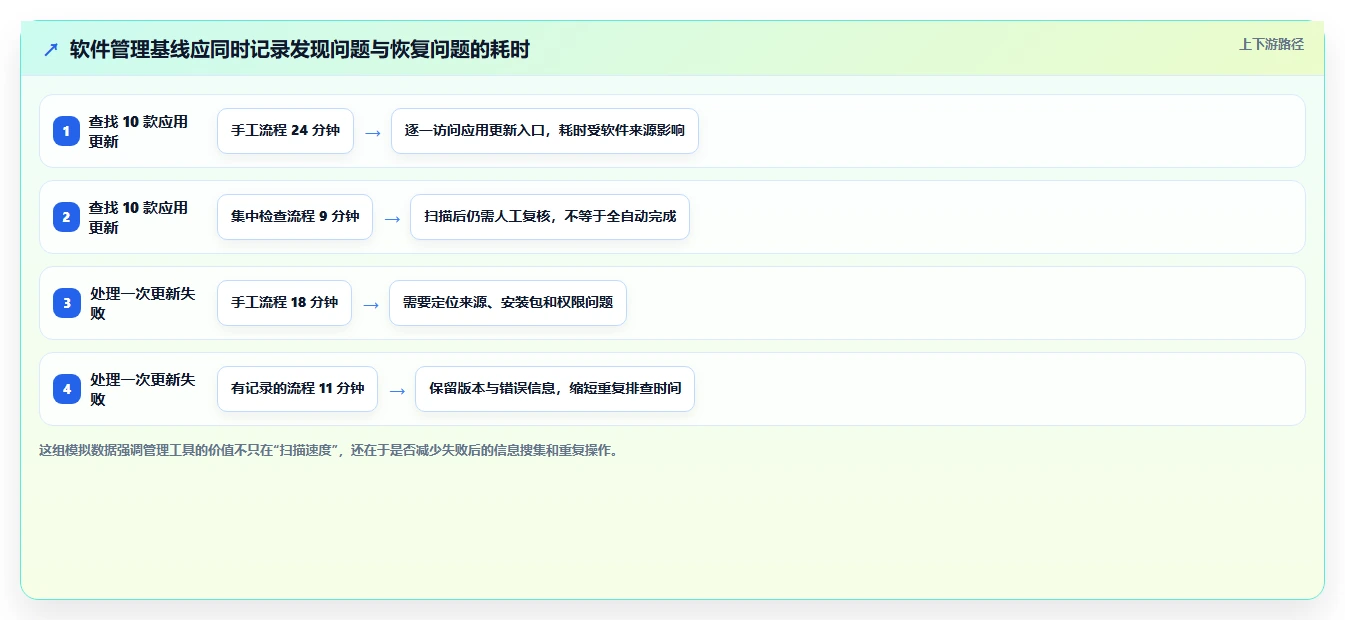Viewport: 1345px width, 620px height.
Task: Click the title 软件管理基线应同时记录发现问题与恢复问题的耗时
Action: point(300,49)
